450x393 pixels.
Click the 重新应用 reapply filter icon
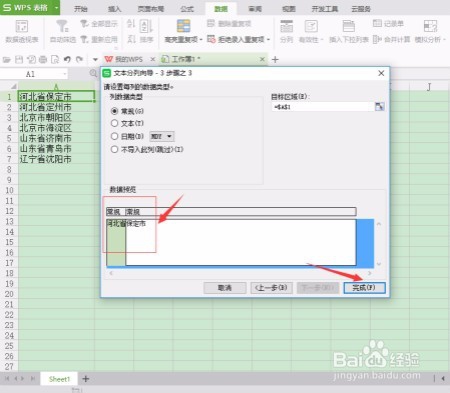tap(84, 39)
